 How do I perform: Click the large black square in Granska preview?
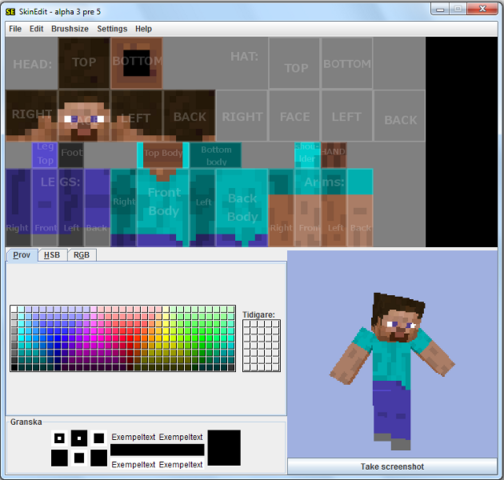(224, 448)
